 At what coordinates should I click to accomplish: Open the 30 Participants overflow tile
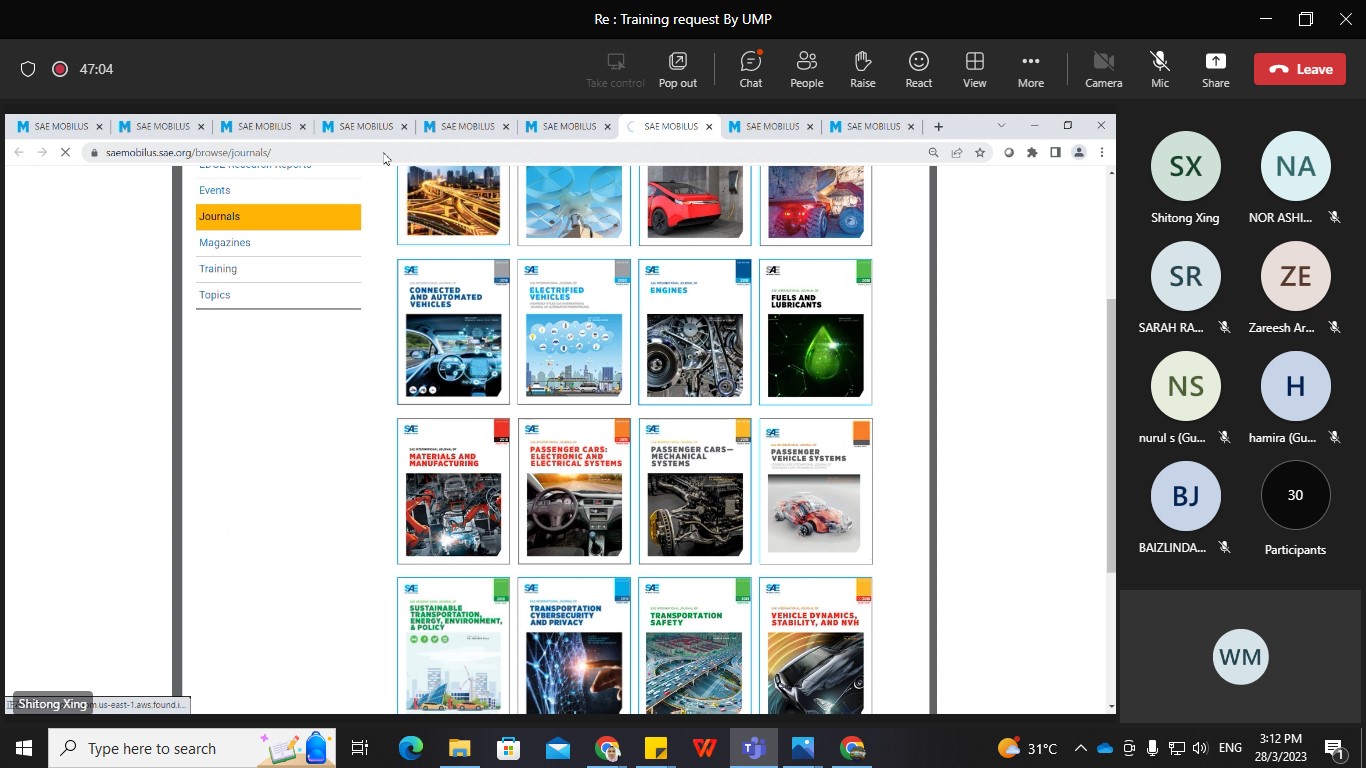[x=1295, y=495]
